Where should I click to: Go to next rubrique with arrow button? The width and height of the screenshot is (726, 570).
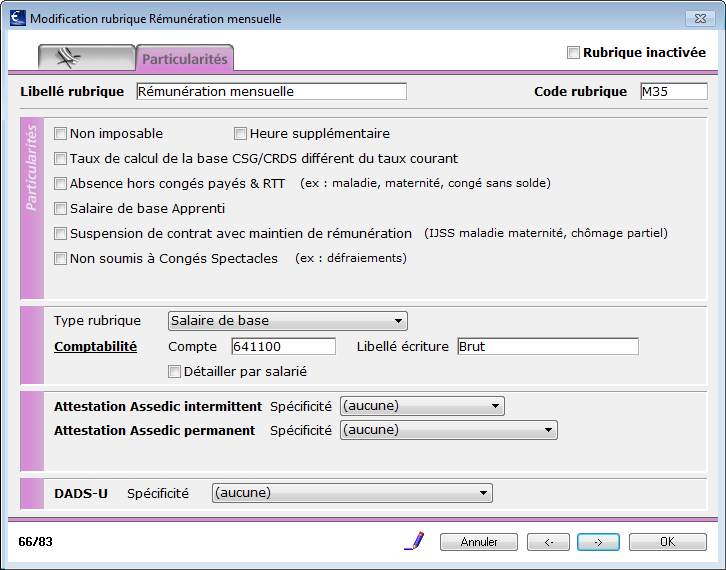[598, 542]
